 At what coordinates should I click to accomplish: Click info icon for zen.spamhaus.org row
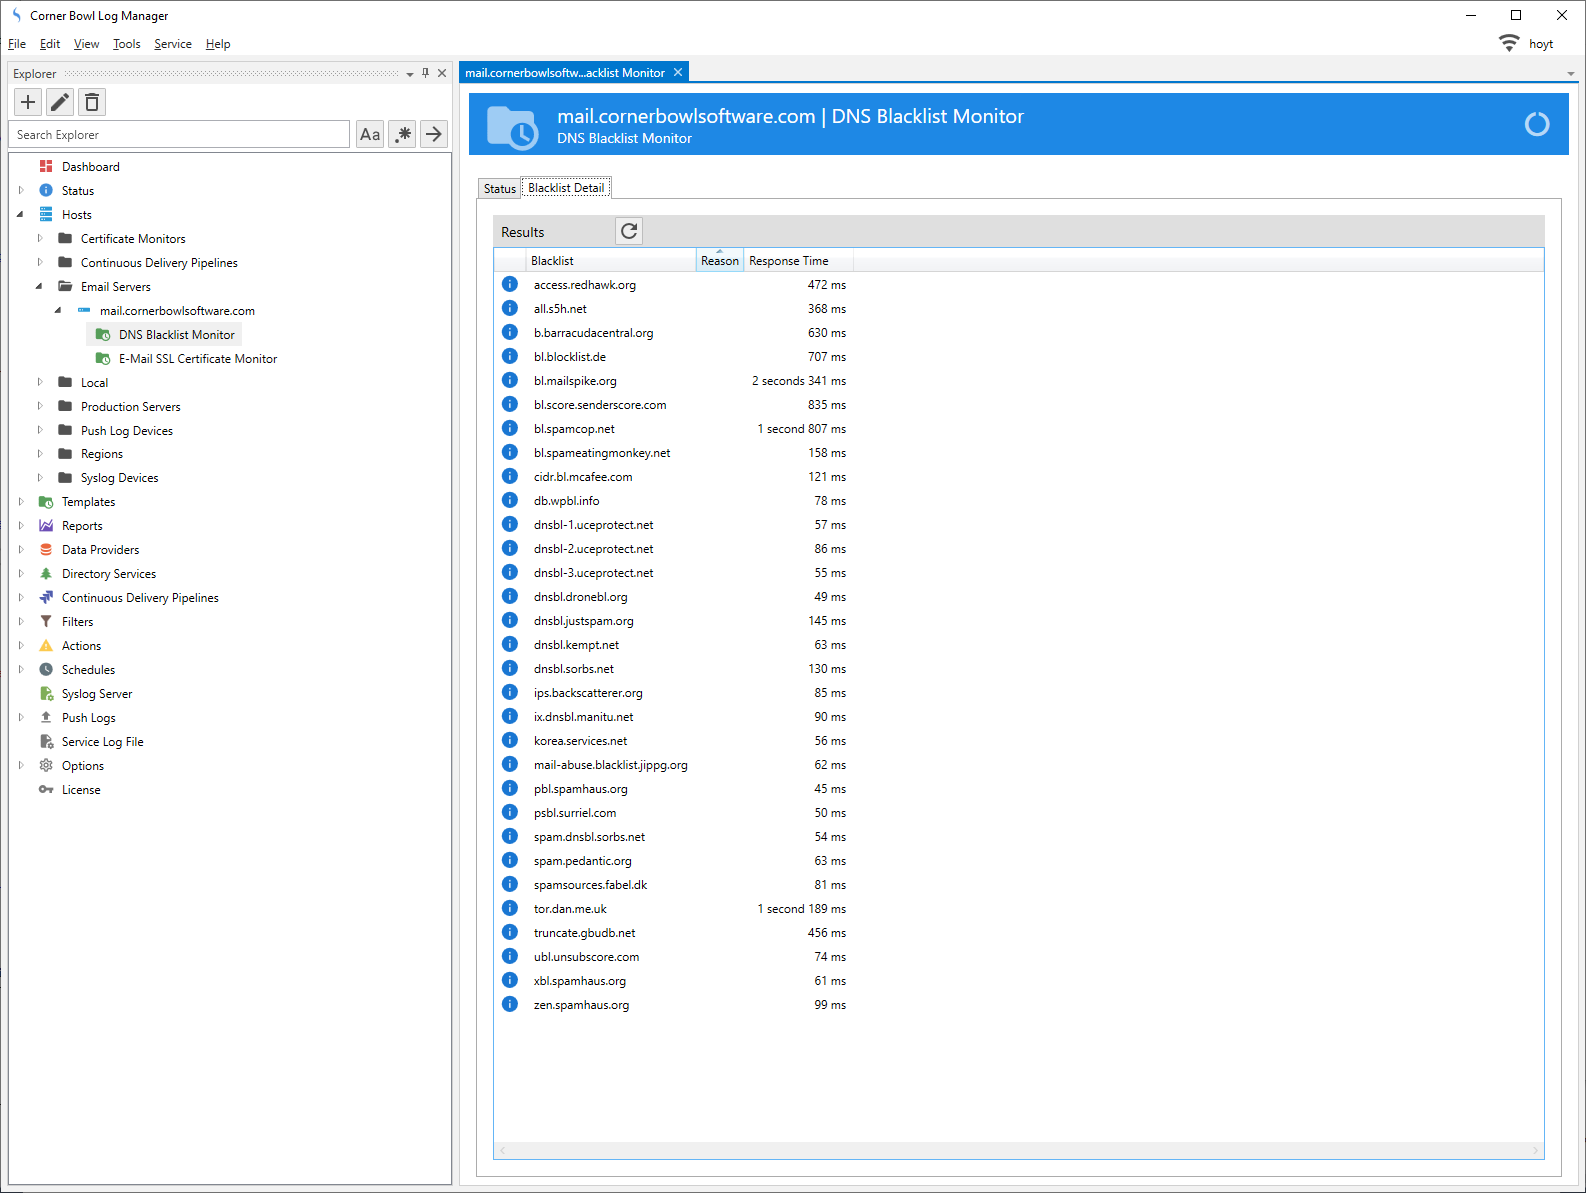pos(510,1004)
